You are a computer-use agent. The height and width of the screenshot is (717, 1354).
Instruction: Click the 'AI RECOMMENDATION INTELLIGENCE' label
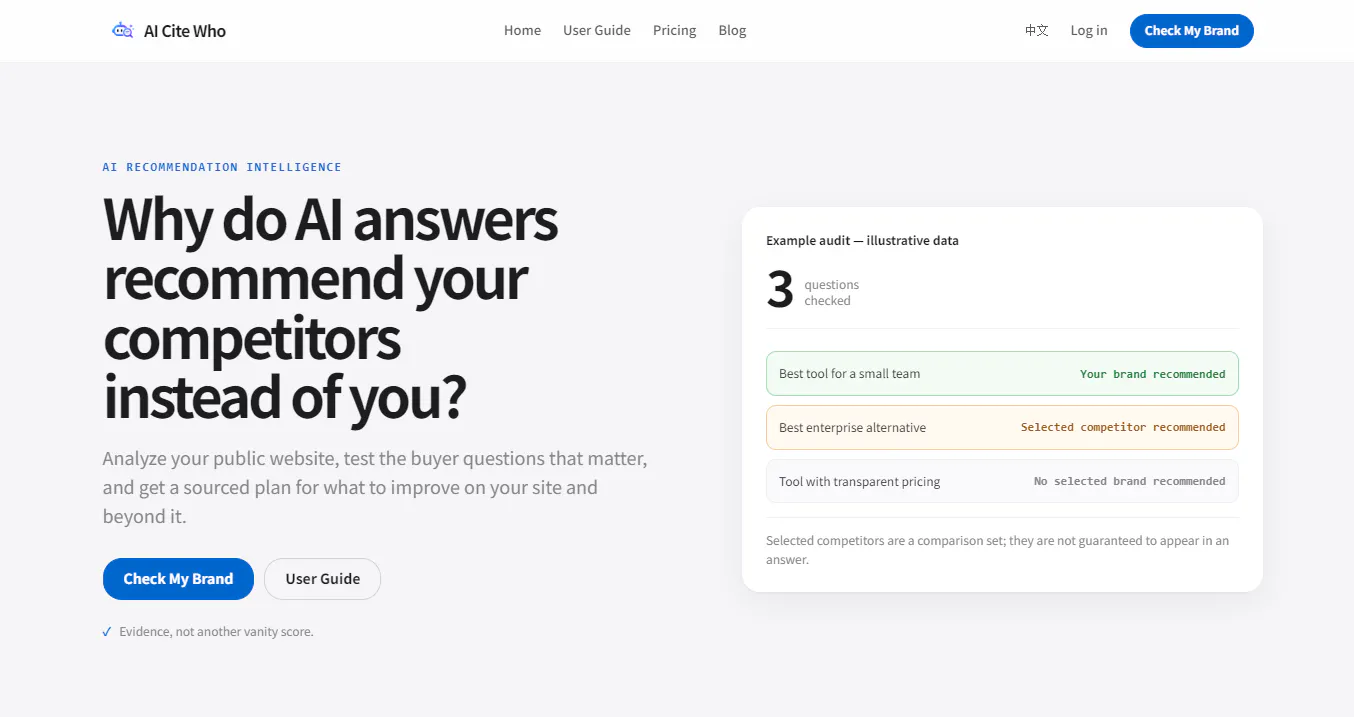(222, 167)
